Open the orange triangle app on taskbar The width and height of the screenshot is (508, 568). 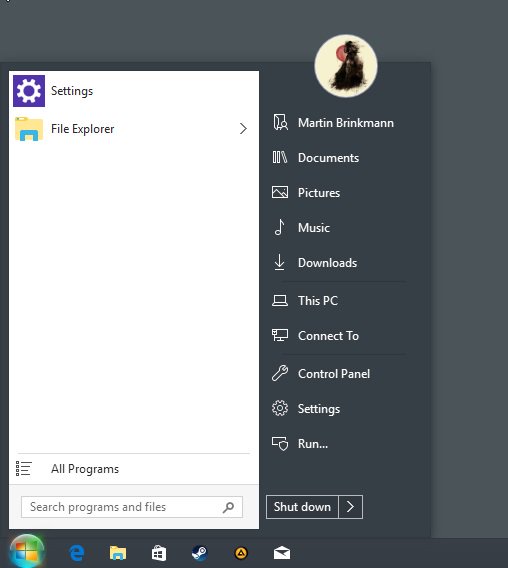(241, 553)
